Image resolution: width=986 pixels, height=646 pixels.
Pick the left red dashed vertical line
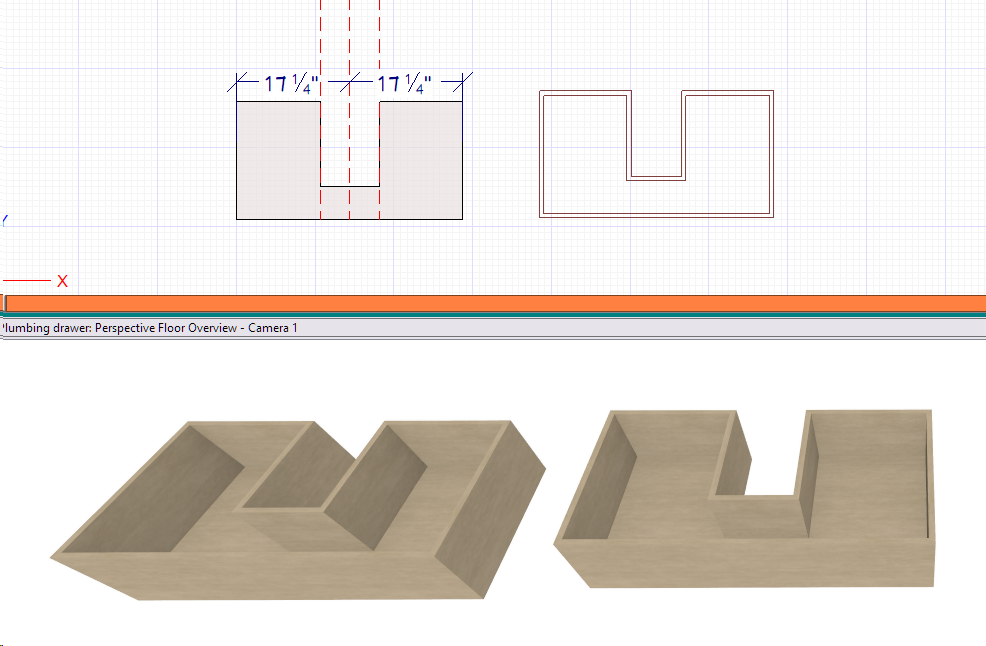320,40
